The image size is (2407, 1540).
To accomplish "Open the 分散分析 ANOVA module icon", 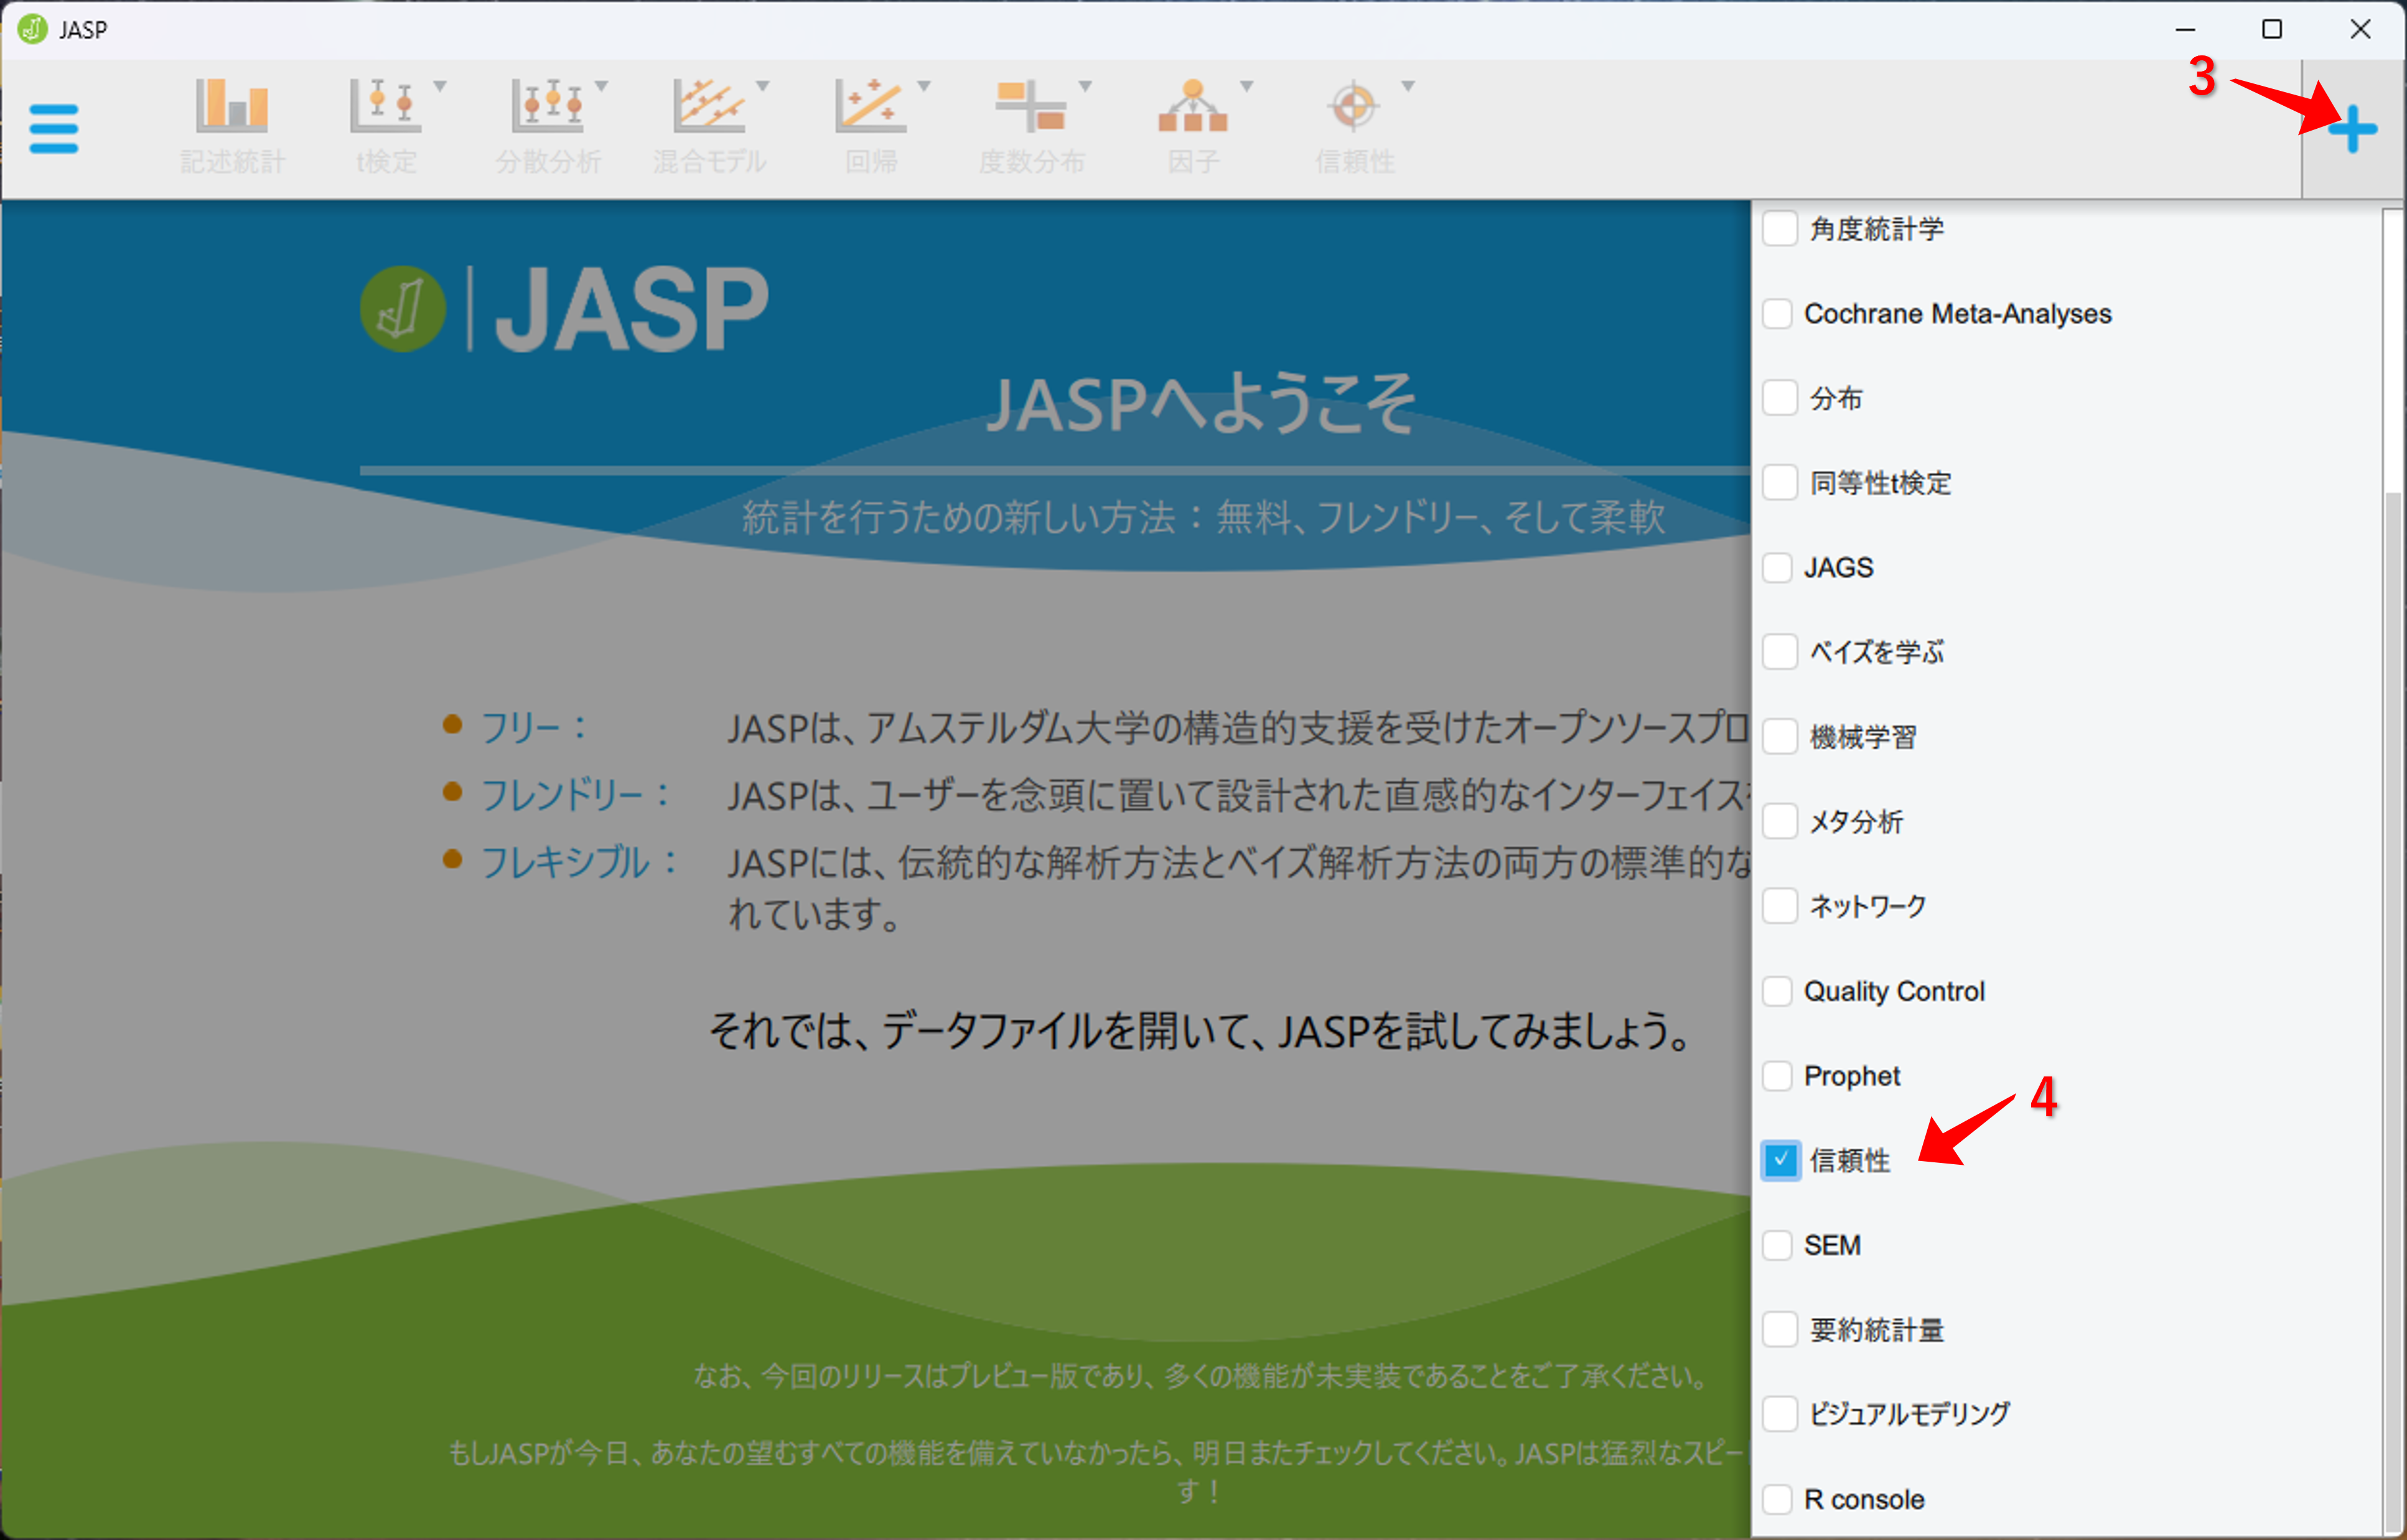I will coord(548,127).
